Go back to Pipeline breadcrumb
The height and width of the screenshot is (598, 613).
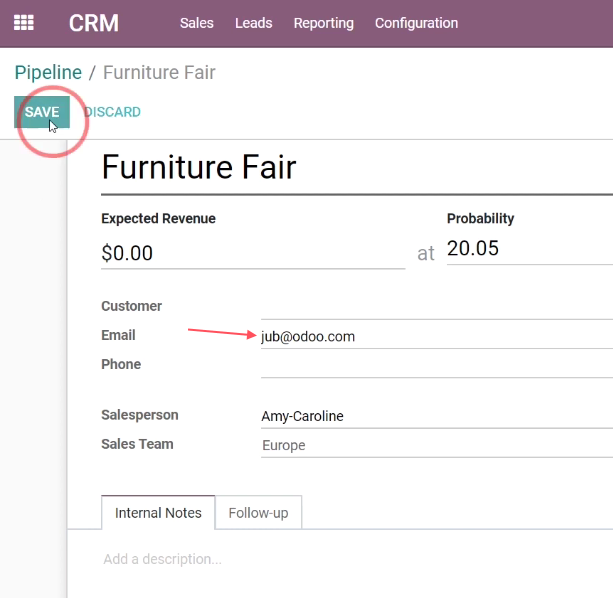[x=48, y=72]
